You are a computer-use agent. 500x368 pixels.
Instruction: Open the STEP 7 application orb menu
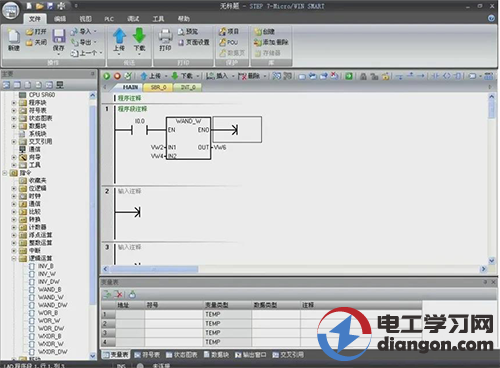[x=11, y=10]
